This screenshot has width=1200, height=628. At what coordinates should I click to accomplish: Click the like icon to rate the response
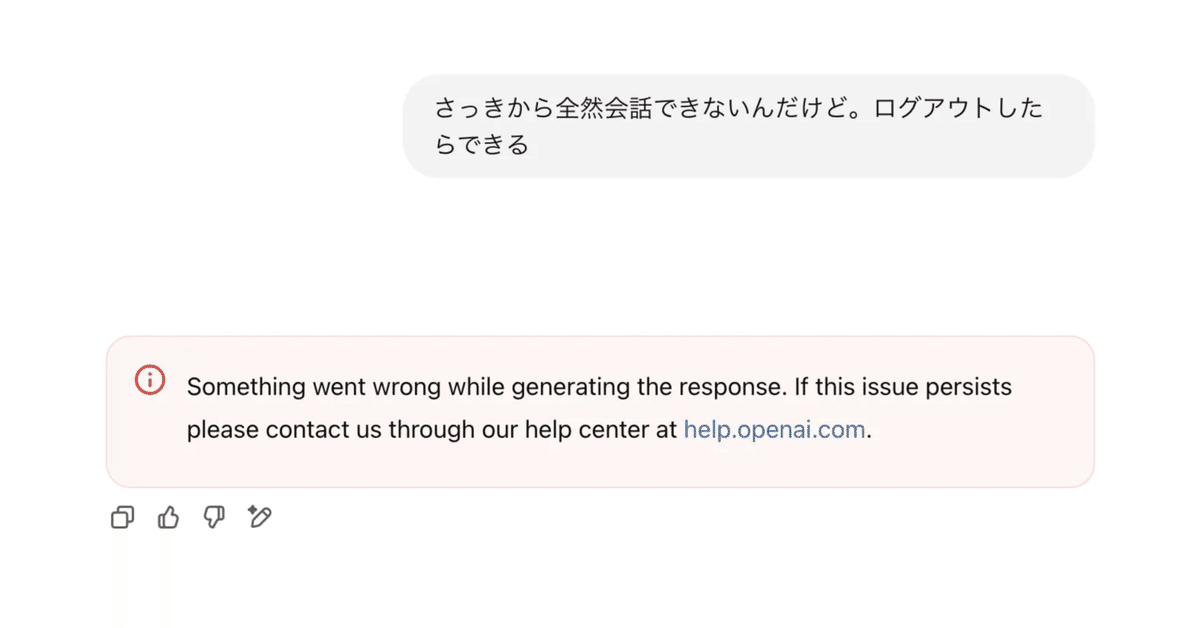pyautogui.click(x=167, y=517)
